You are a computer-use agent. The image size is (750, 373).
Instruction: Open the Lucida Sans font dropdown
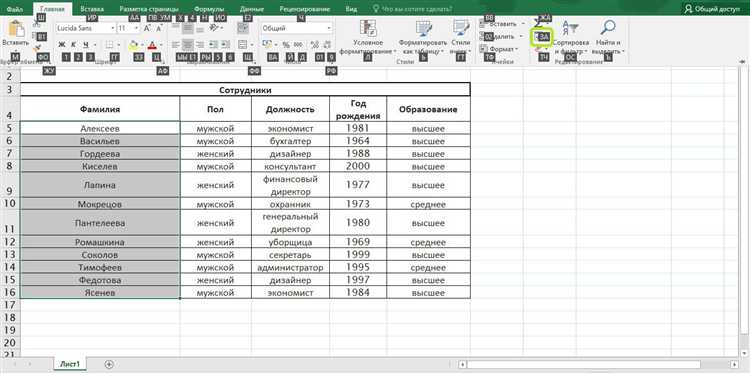pyautogui.click(x=113, y=29)
